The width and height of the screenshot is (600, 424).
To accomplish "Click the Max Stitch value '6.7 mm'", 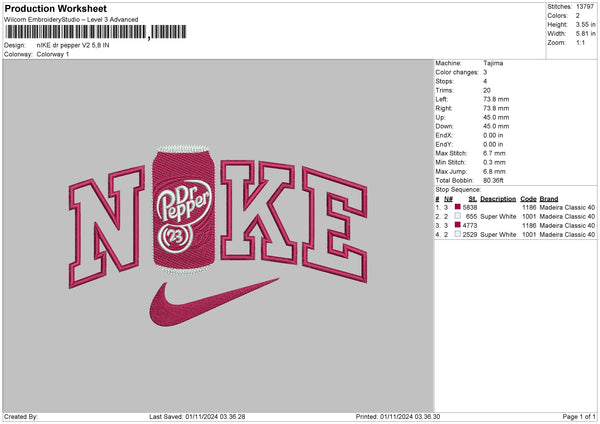I will [494, 153].
